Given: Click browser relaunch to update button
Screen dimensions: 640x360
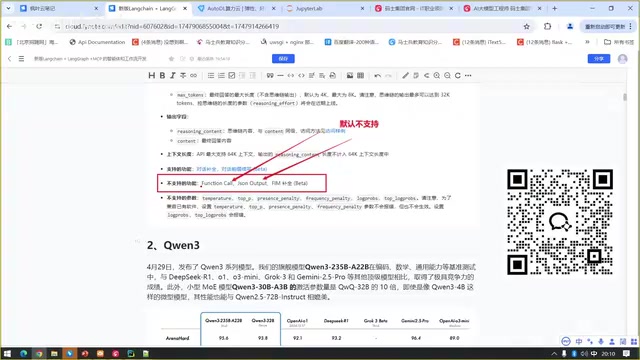Looking at the screenshot, I should 608,26.
